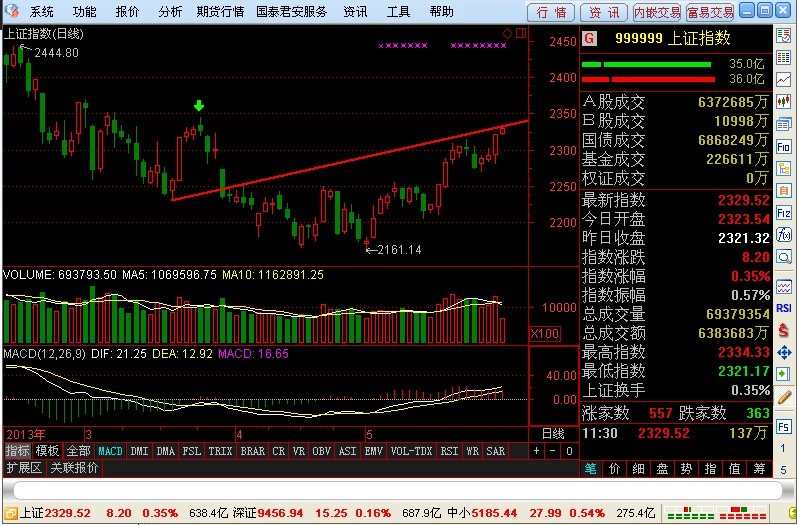This screenshot has width=797, height=525.
Task: Click the wave indicator sidebar icon
Action: 783,287
